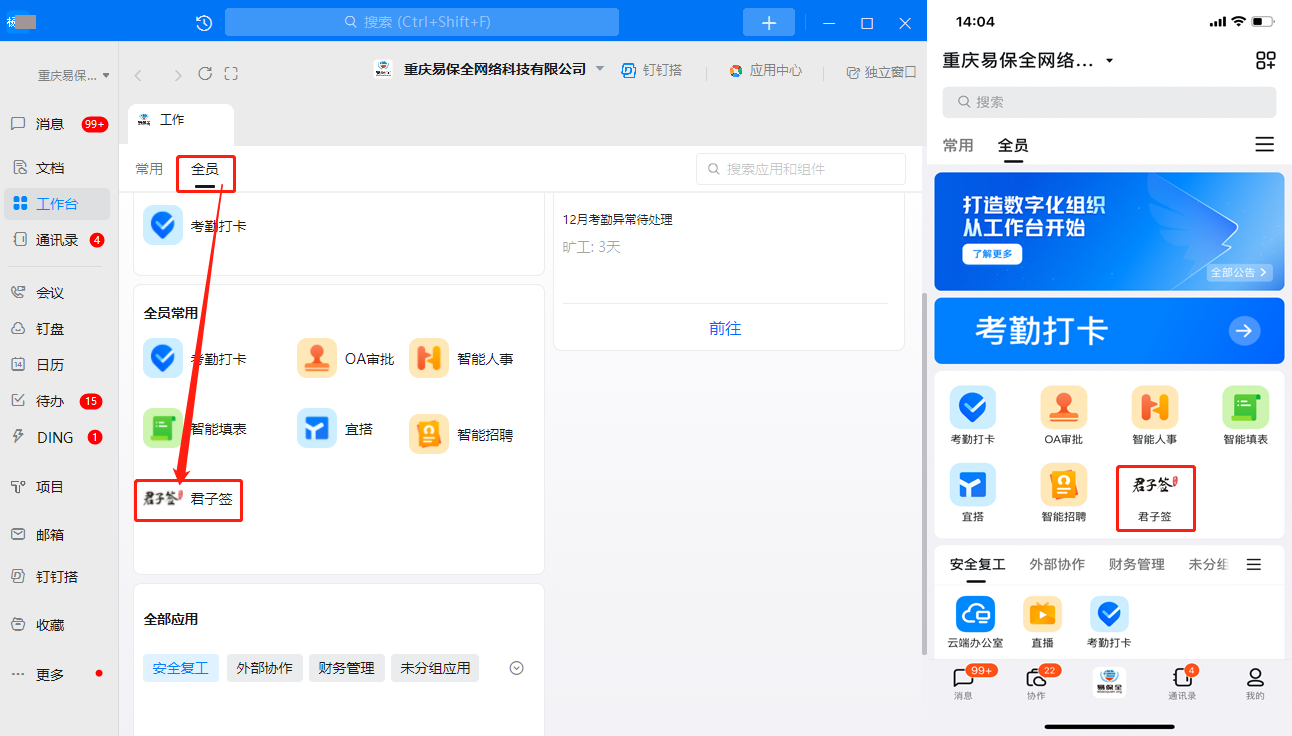The width and height of the screenshot is (1292, 736).
Task: Click the plus button in desktop title bar
Action: [769, 22]
